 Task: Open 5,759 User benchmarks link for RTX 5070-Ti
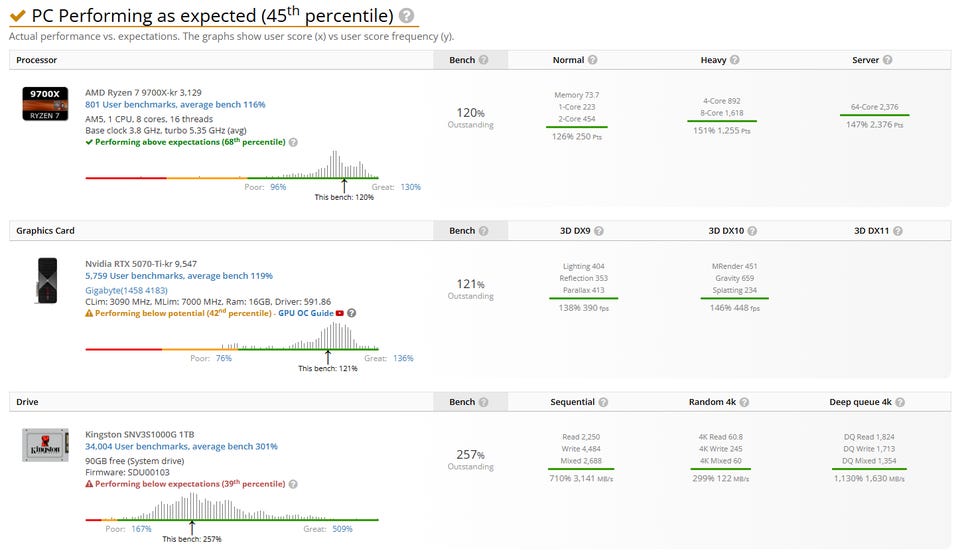coord(179,276)
